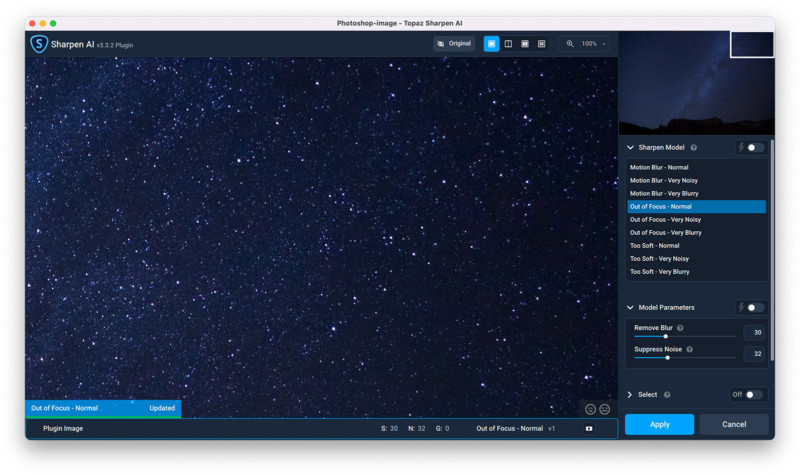Viewport: 800px width, 475px height.
Task: Click the happy face feedback icon
Action: pos(591,409)
